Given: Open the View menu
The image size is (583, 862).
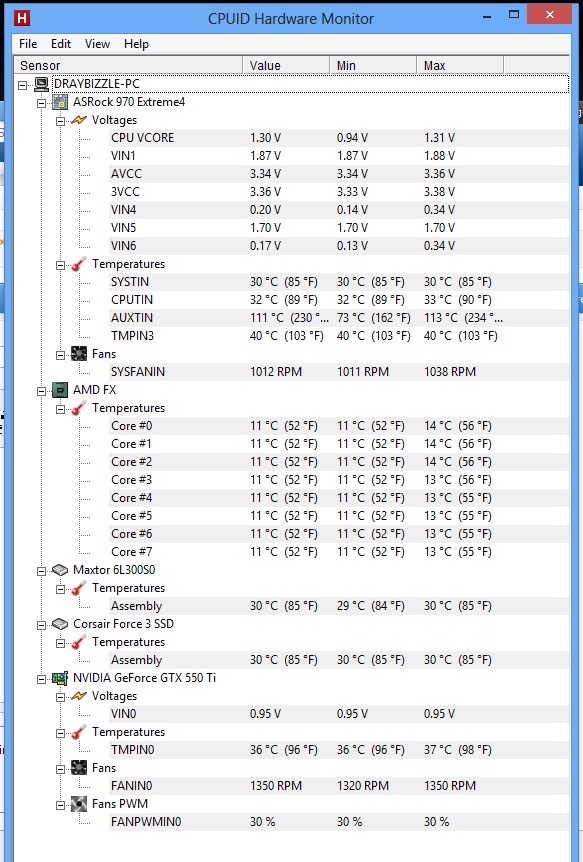Looking at the screenshot, I should 97,44.
